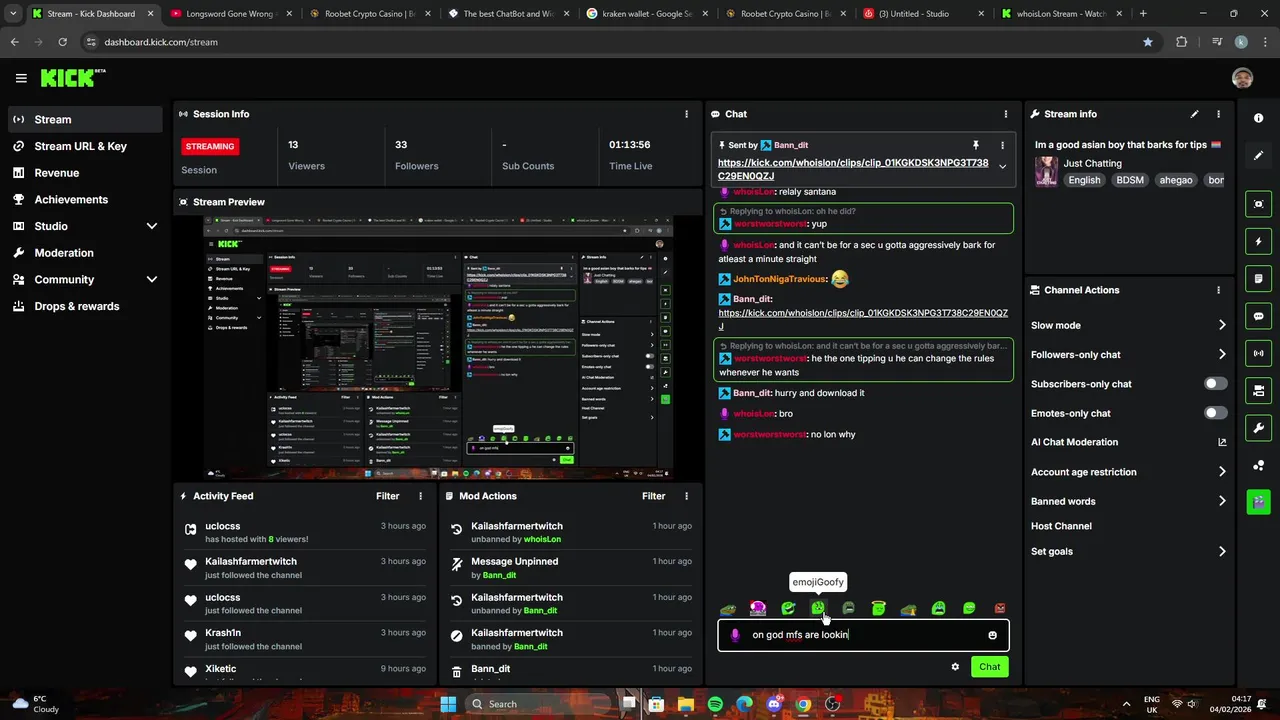Image resolution: width=1280 pixels, height=720 pixels.
Task: Open the pinned clip link
Action: (x=853, y=169)
